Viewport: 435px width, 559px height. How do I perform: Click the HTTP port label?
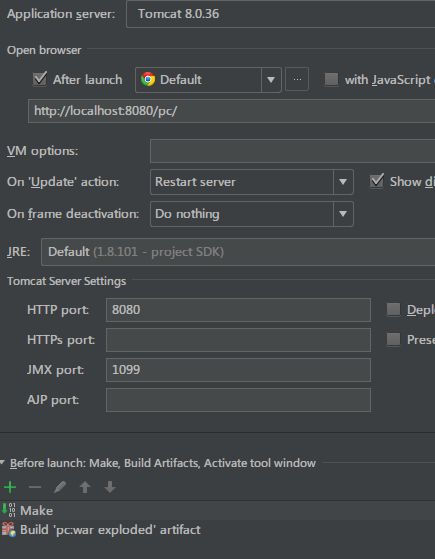(x=58, y=310)
